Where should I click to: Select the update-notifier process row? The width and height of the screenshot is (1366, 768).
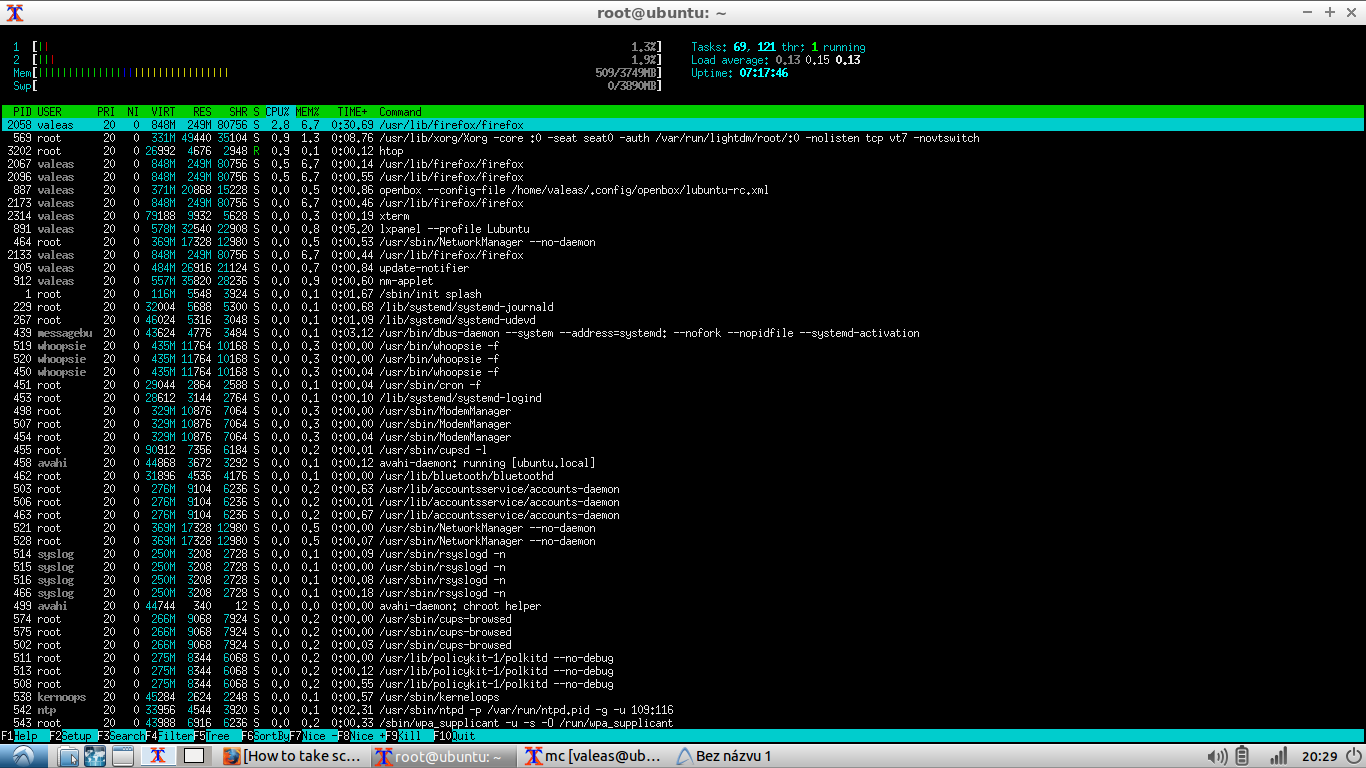[683, 268]
